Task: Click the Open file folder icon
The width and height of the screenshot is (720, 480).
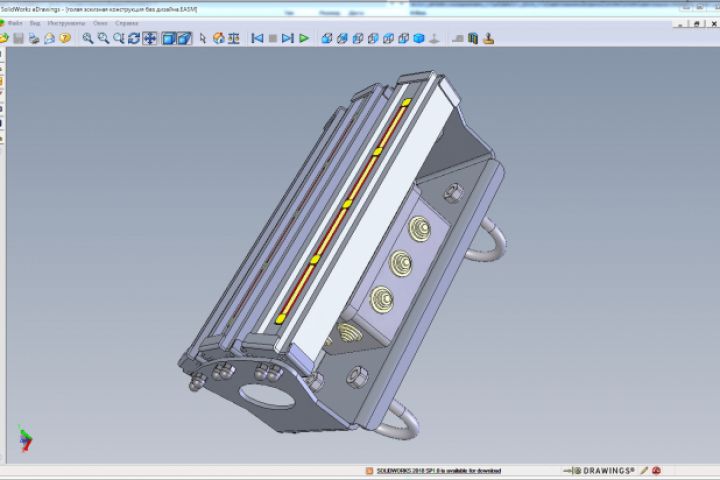Action: (4, 39)
